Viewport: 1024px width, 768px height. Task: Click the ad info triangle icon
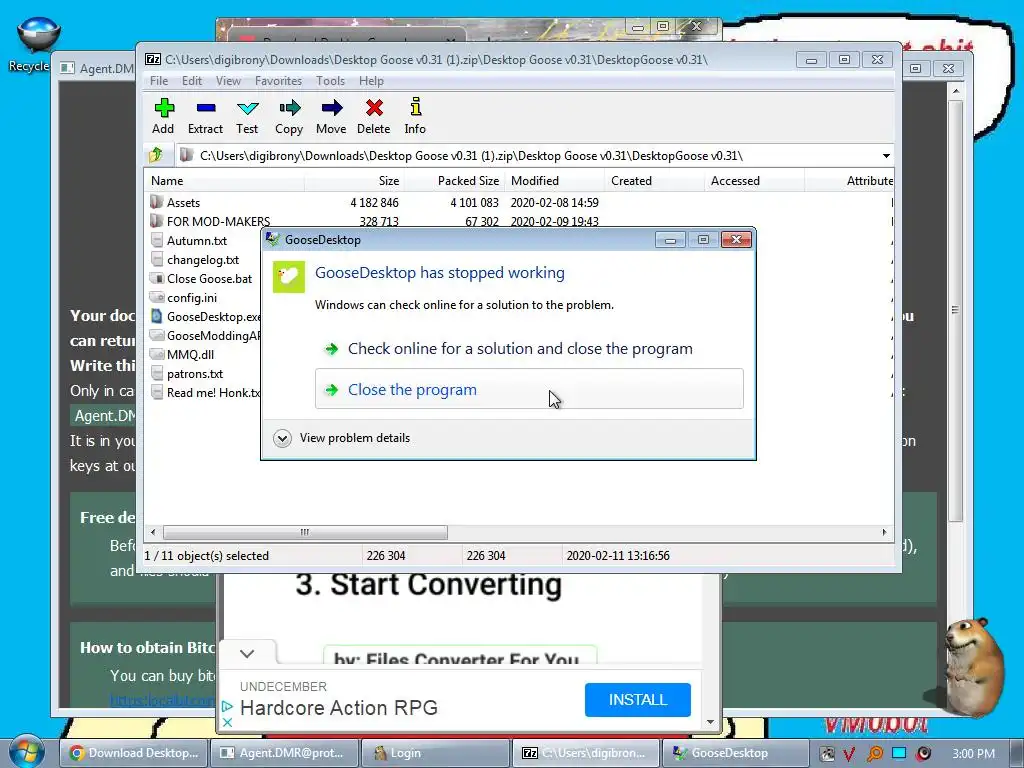[x=227, y=707]
